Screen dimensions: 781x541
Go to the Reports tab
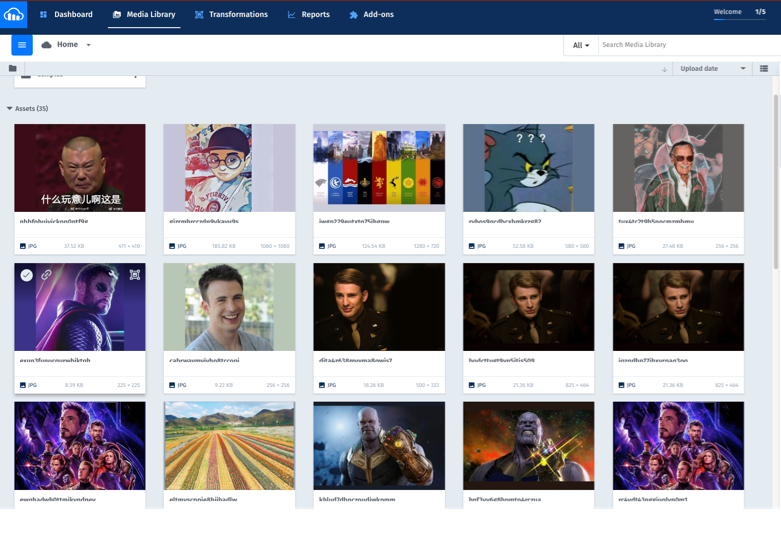click(x=308, y=14)
